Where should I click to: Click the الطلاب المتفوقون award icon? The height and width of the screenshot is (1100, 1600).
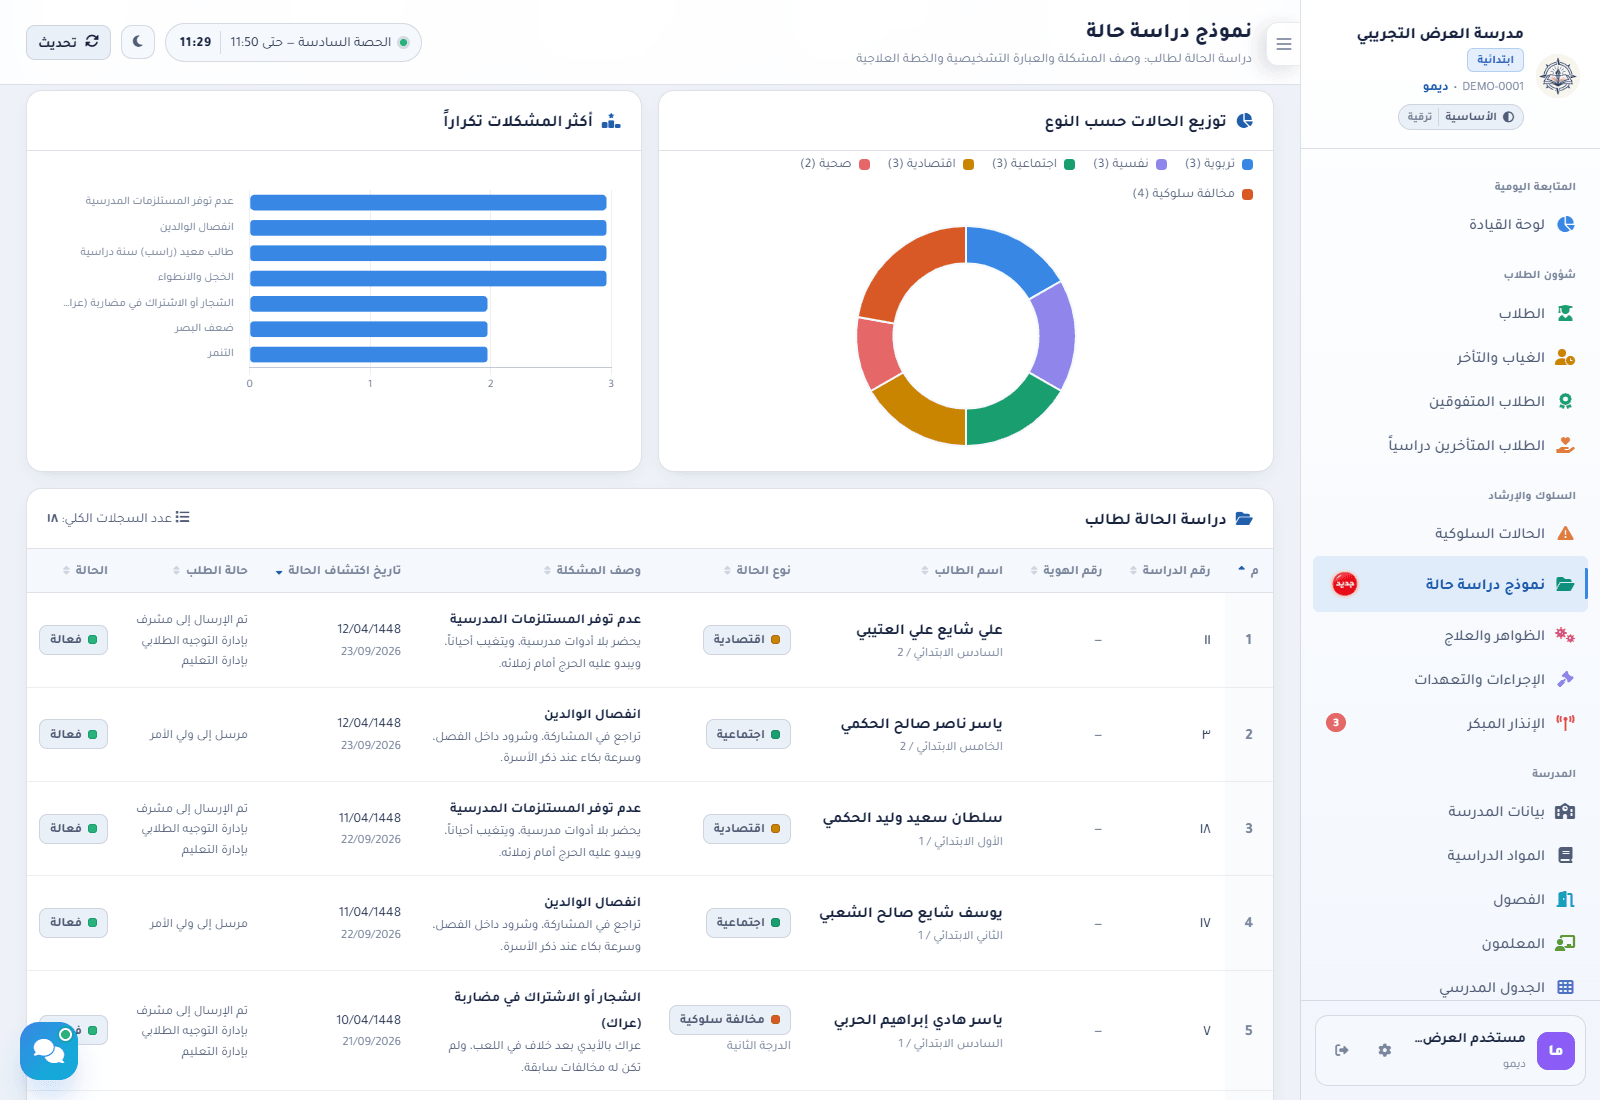coord(1566,401)
